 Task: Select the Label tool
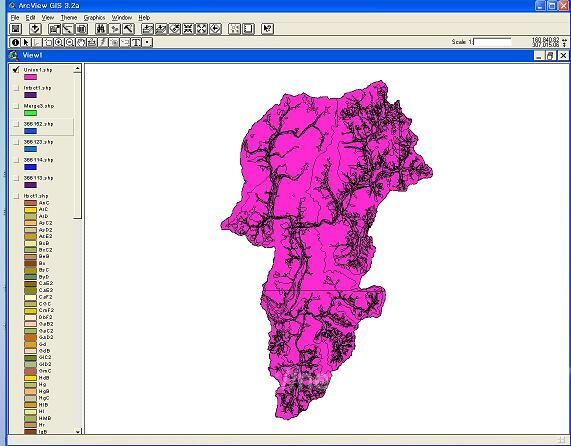pyautogui.click(x=125, y=42)
